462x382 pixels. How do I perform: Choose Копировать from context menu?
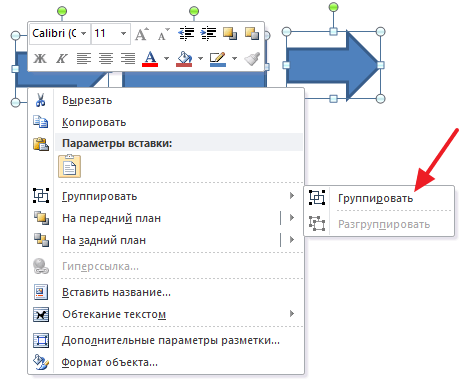click(x=166, y=122)
